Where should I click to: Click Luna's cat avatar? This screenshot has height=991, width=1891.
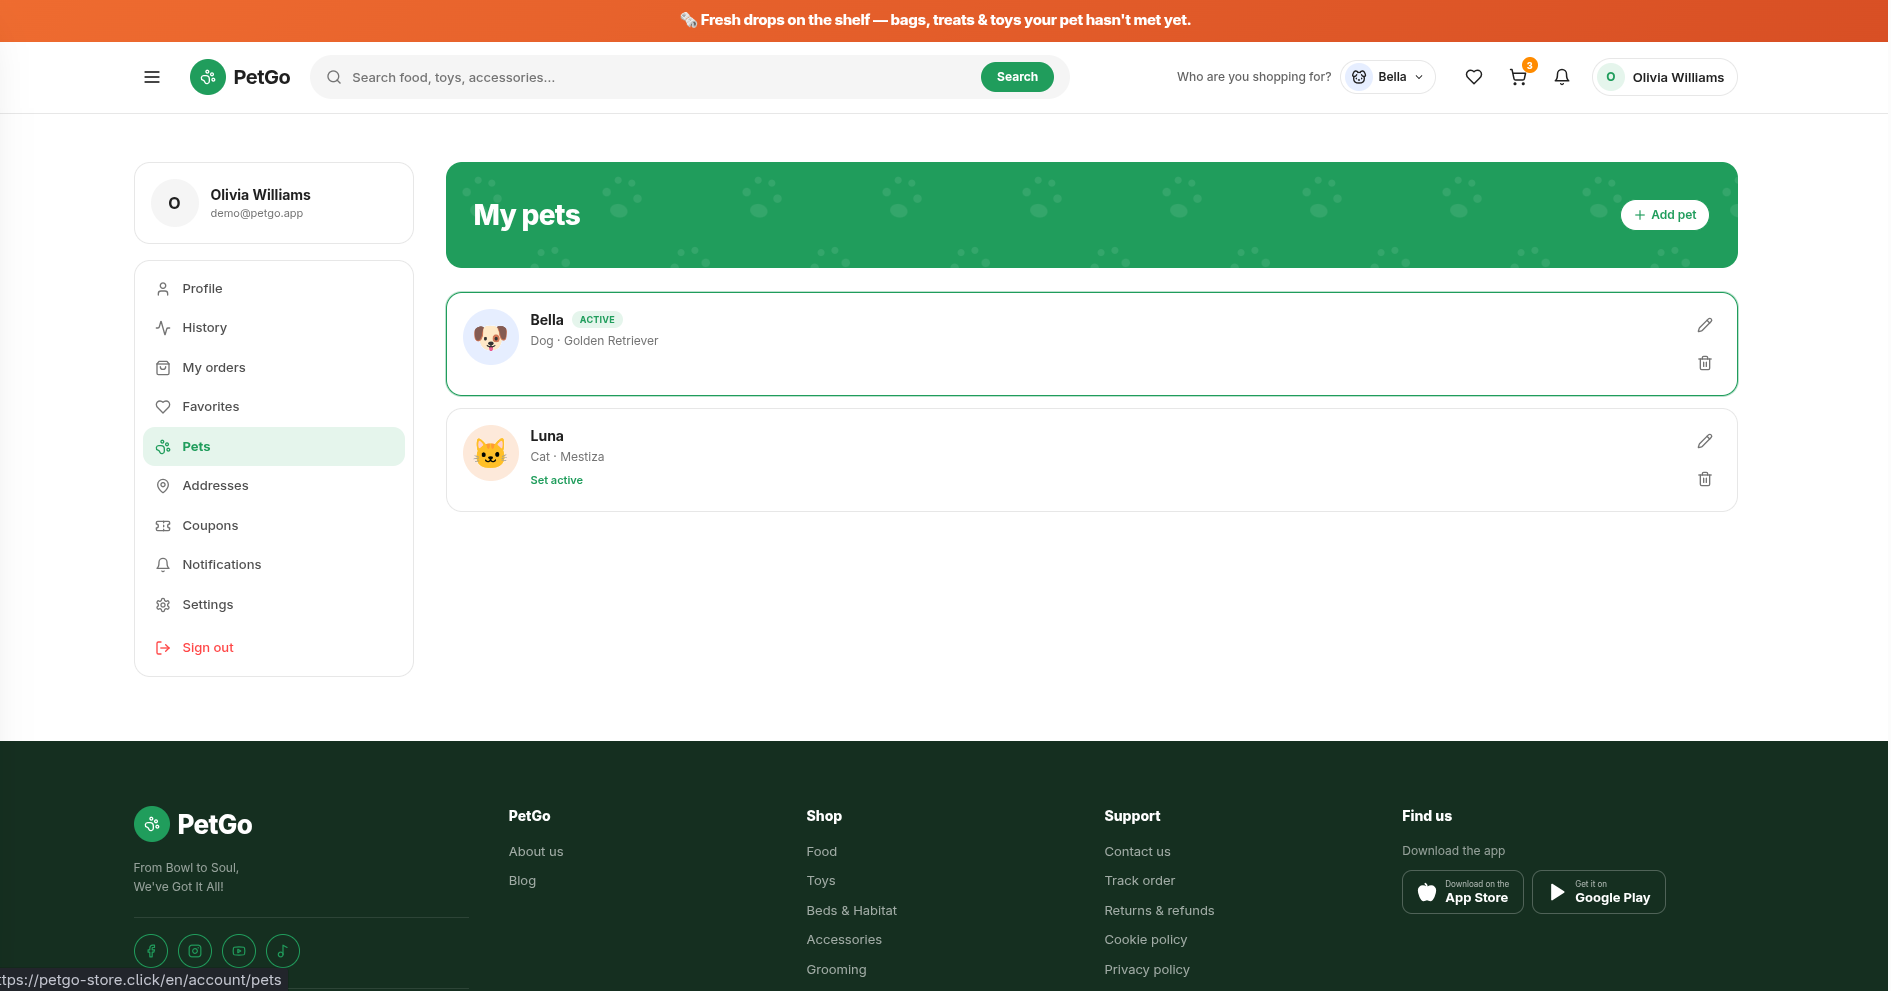coord(491,453)
